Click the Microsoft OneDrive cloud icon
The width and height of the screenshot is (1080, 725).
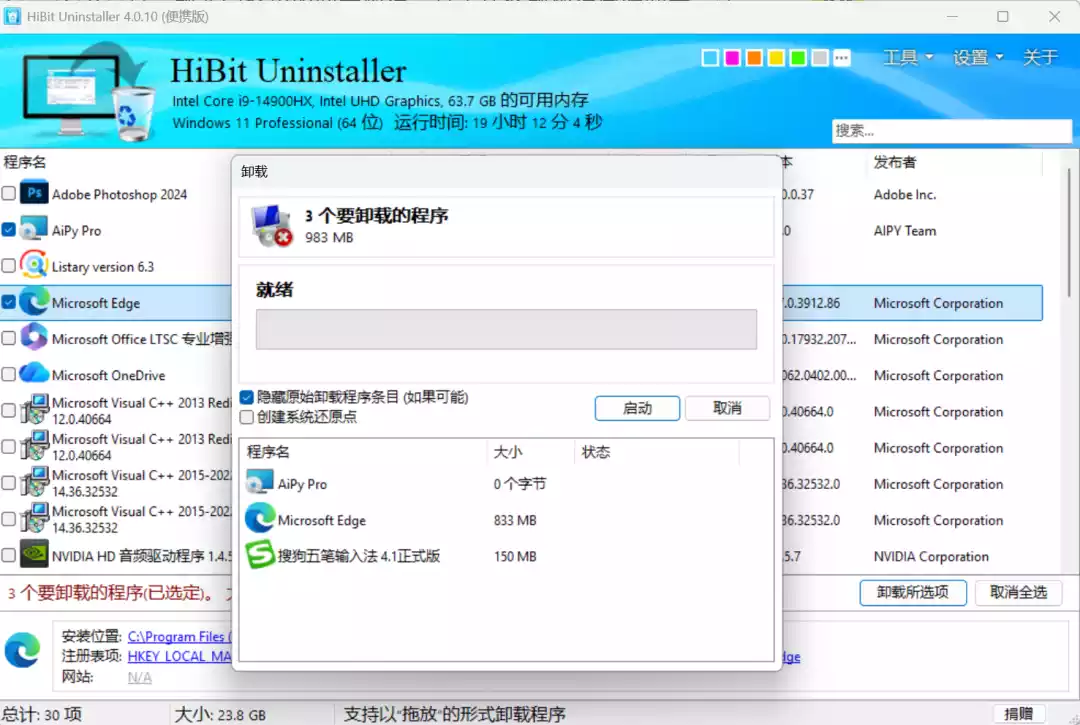tap(34, 374)
